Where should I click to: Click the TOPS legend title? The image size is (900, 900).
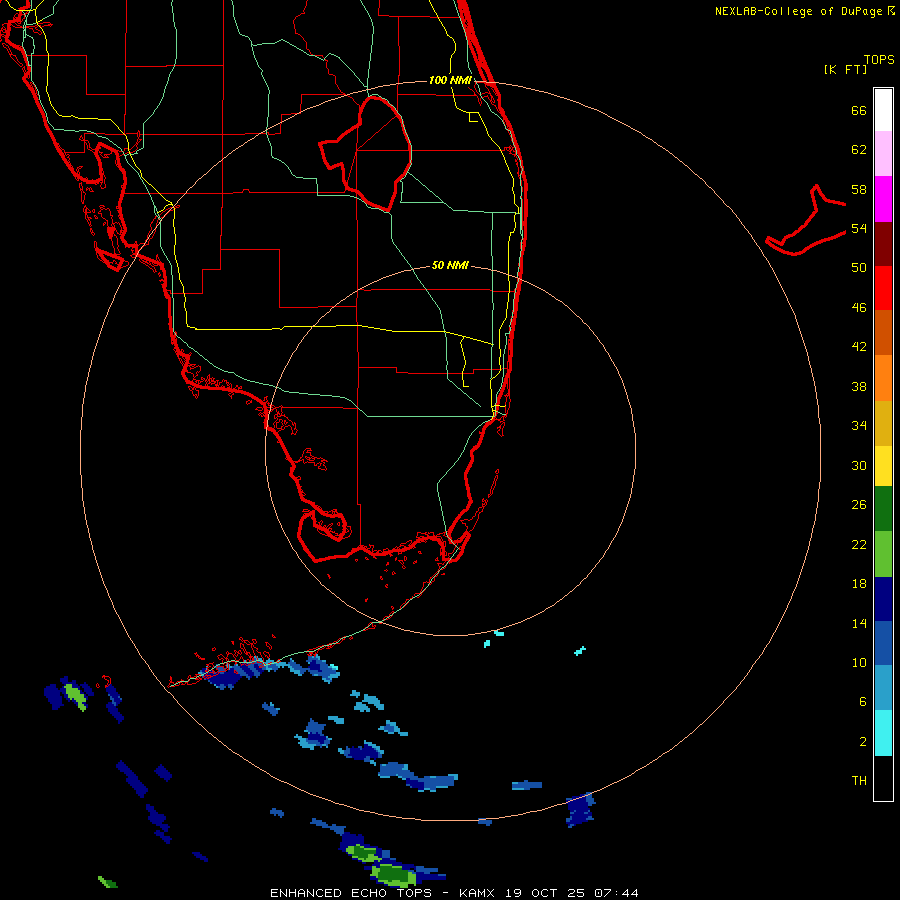click(879, 59)
